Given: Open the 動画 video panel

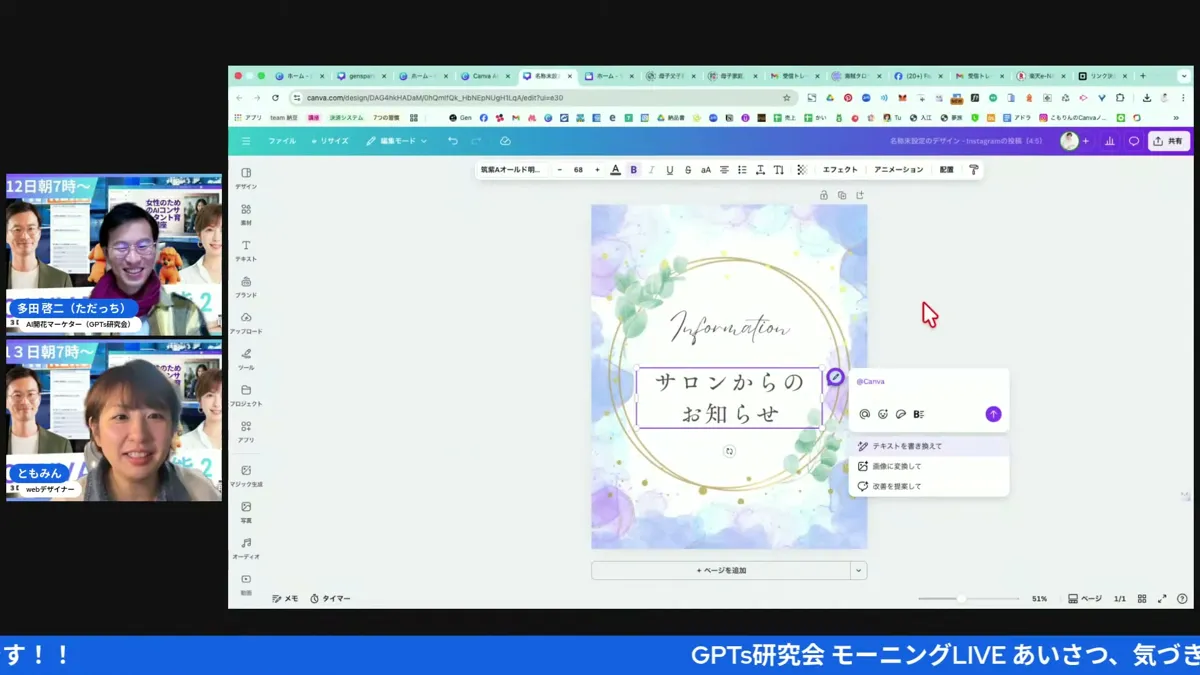Looking at the screenshot, I should coord(246,584).
